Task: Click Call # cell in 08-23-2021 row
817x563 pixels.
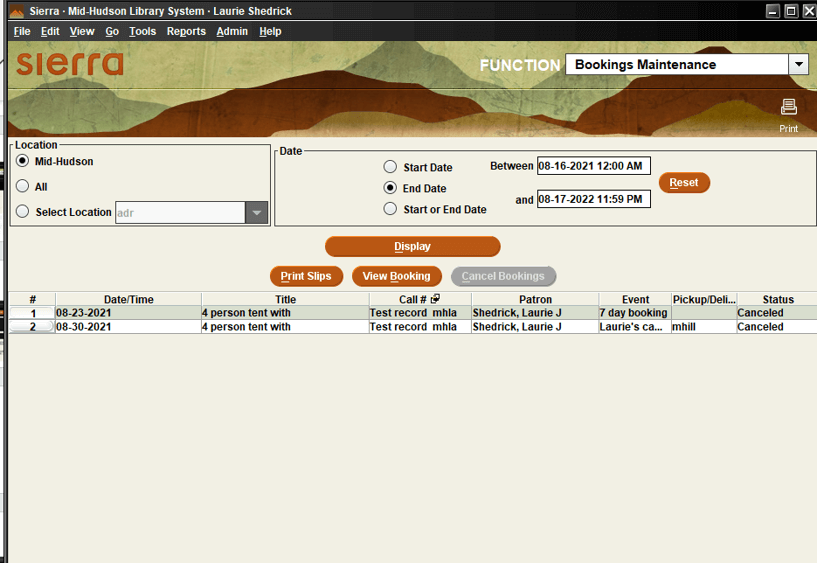Action: (420, 312)
